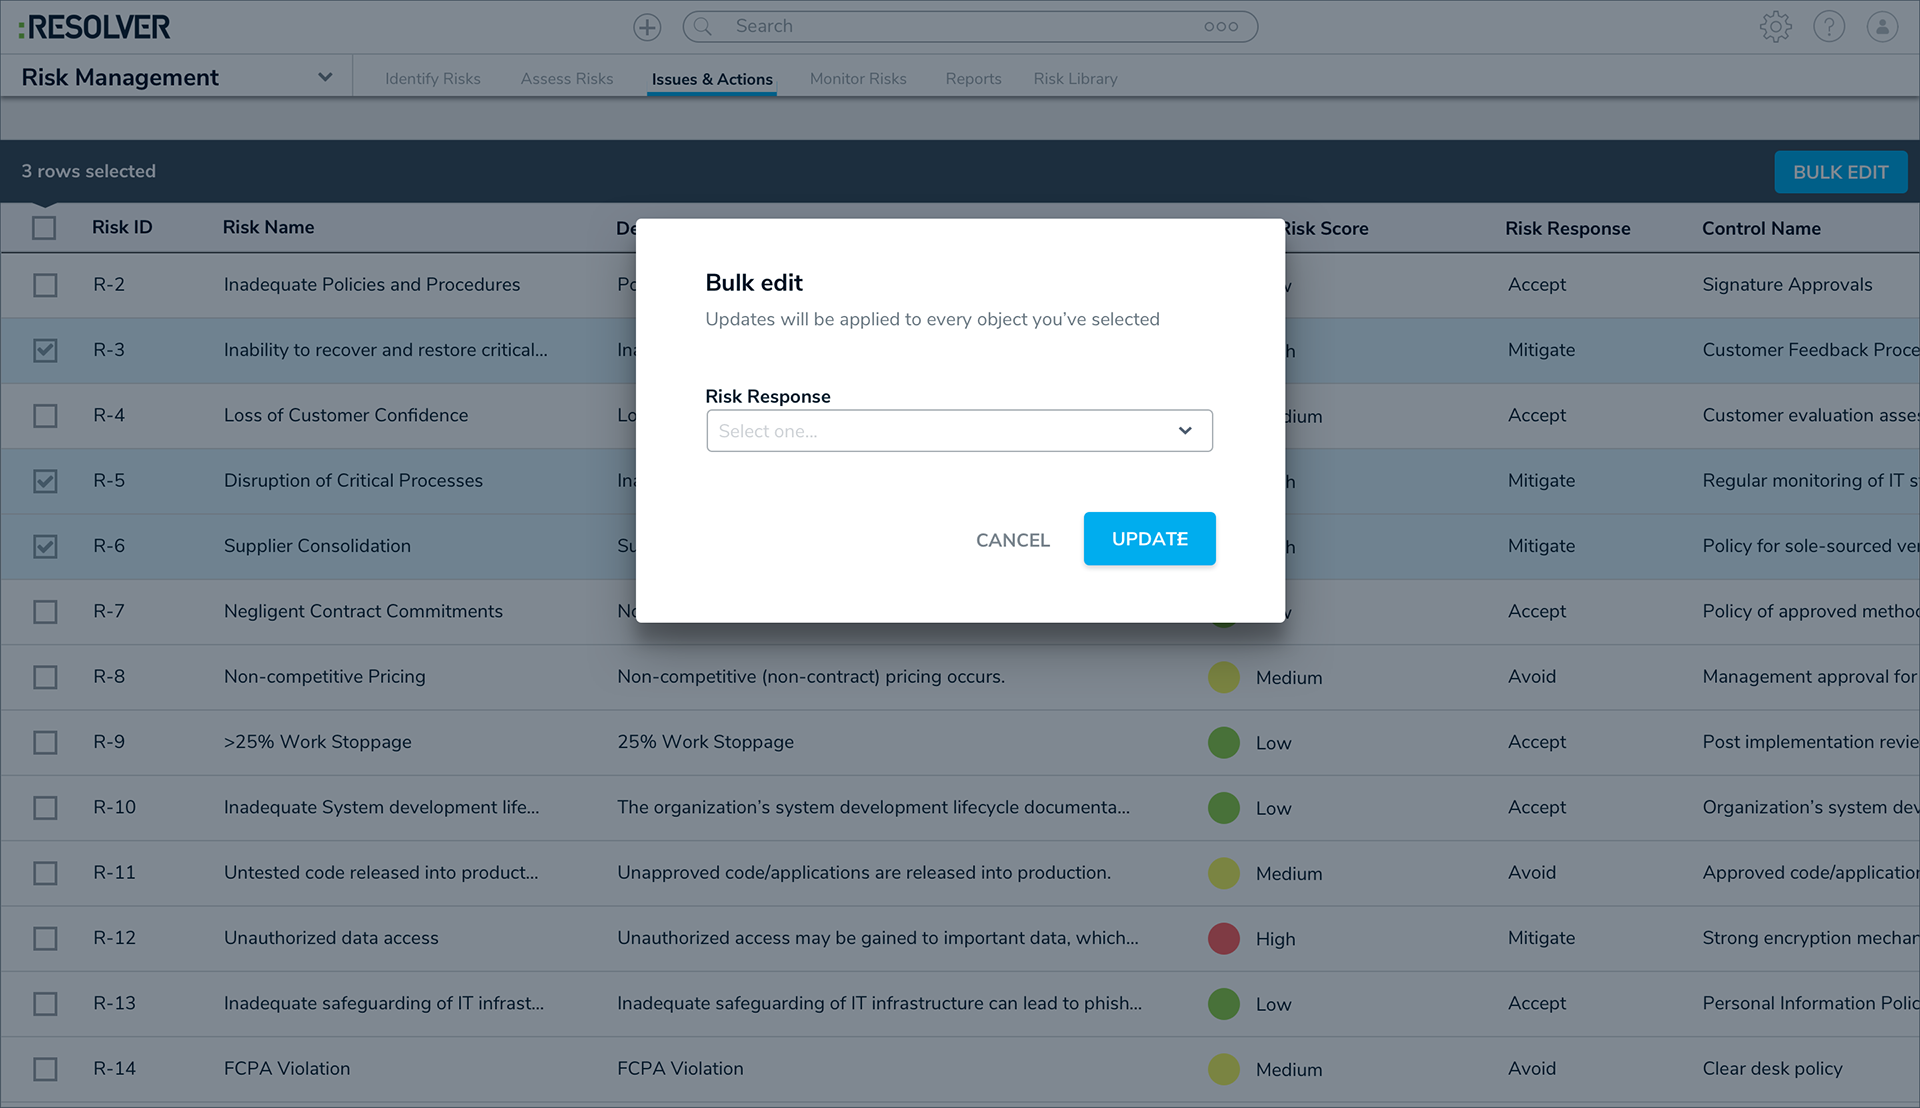The height and width of the screenshot is (1108, 1920).
Task: Open the Risk Response Select one dropdown
Action: 959,430
